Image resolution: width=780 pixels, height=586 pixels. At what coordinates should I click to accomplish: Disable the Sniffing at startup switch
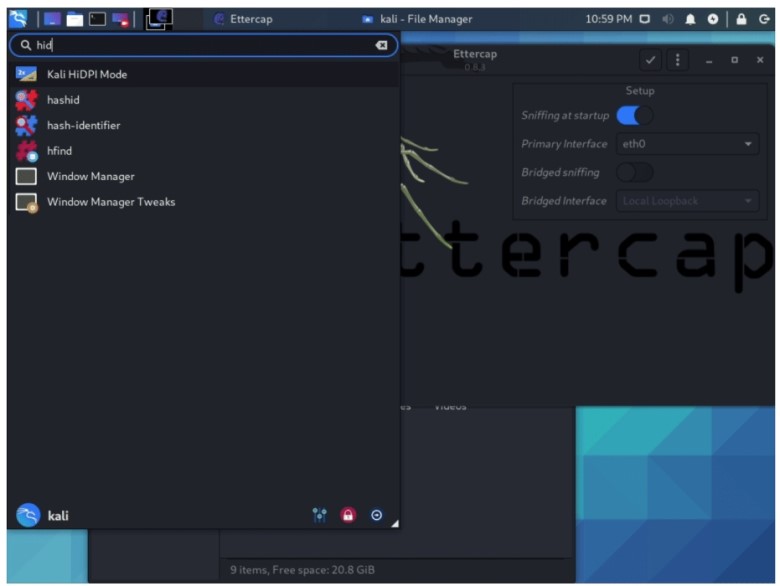(634, 115)
